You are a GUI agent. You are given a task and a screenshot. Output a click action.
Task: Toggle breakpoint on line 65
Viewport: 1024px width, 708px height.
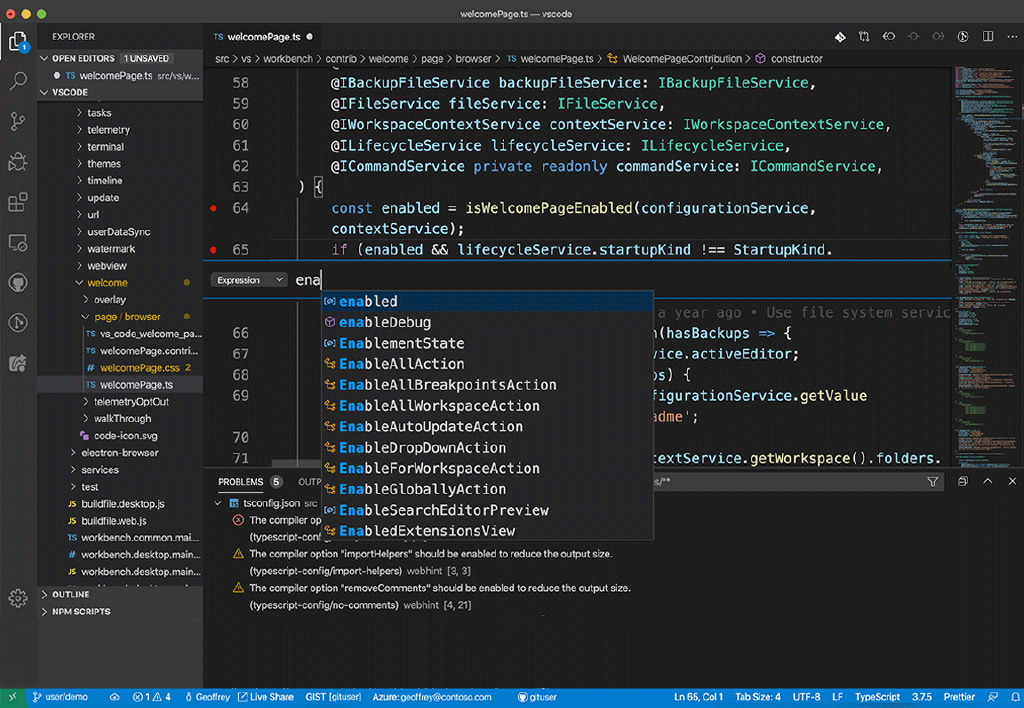(213, 250)
